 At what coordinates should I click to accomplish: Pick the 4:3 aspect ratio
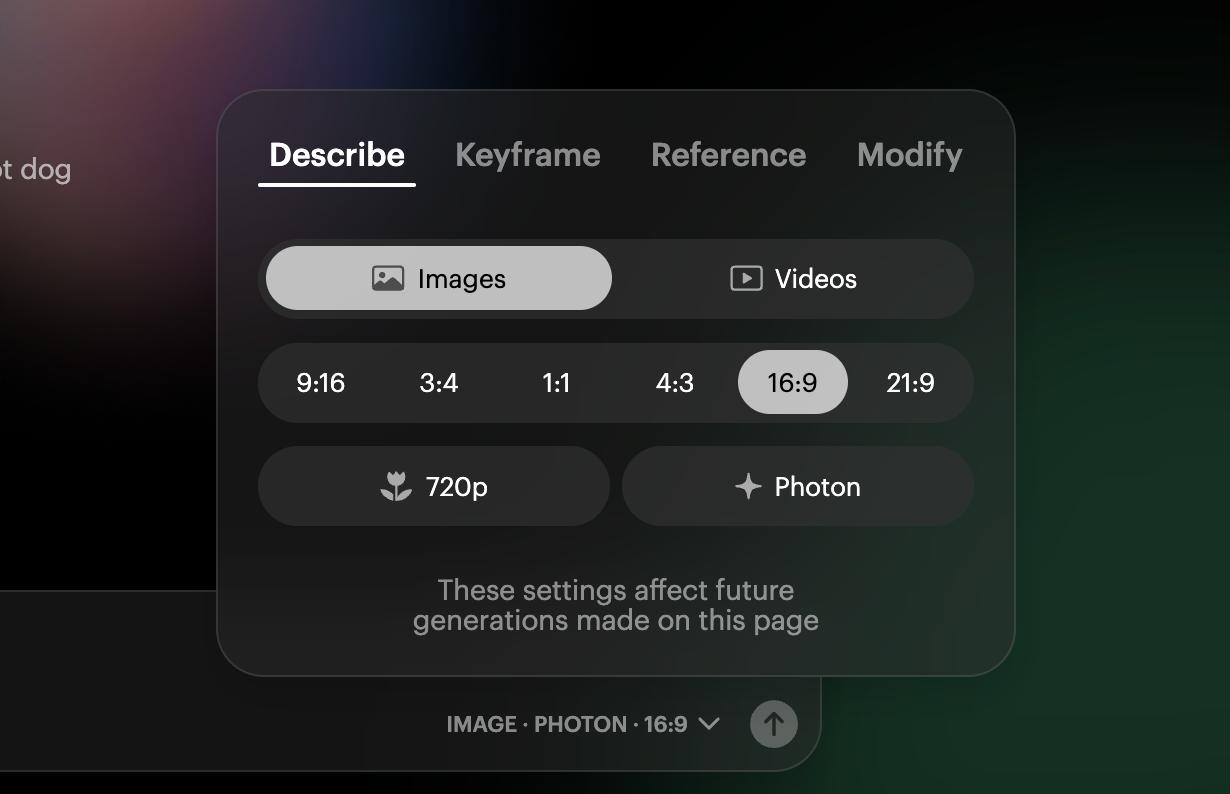(x=675, y=382)
